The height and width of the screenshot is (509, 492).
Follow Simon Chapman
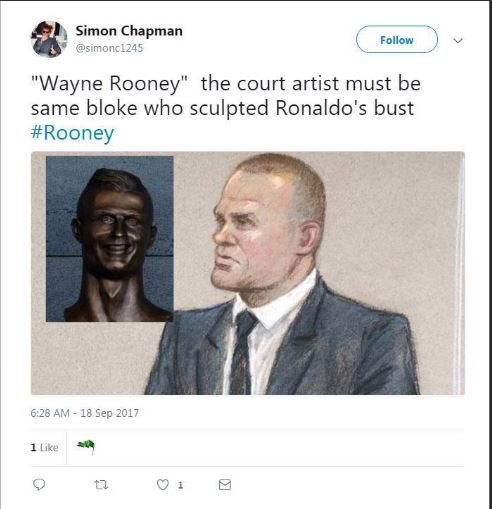click(397, 39)
